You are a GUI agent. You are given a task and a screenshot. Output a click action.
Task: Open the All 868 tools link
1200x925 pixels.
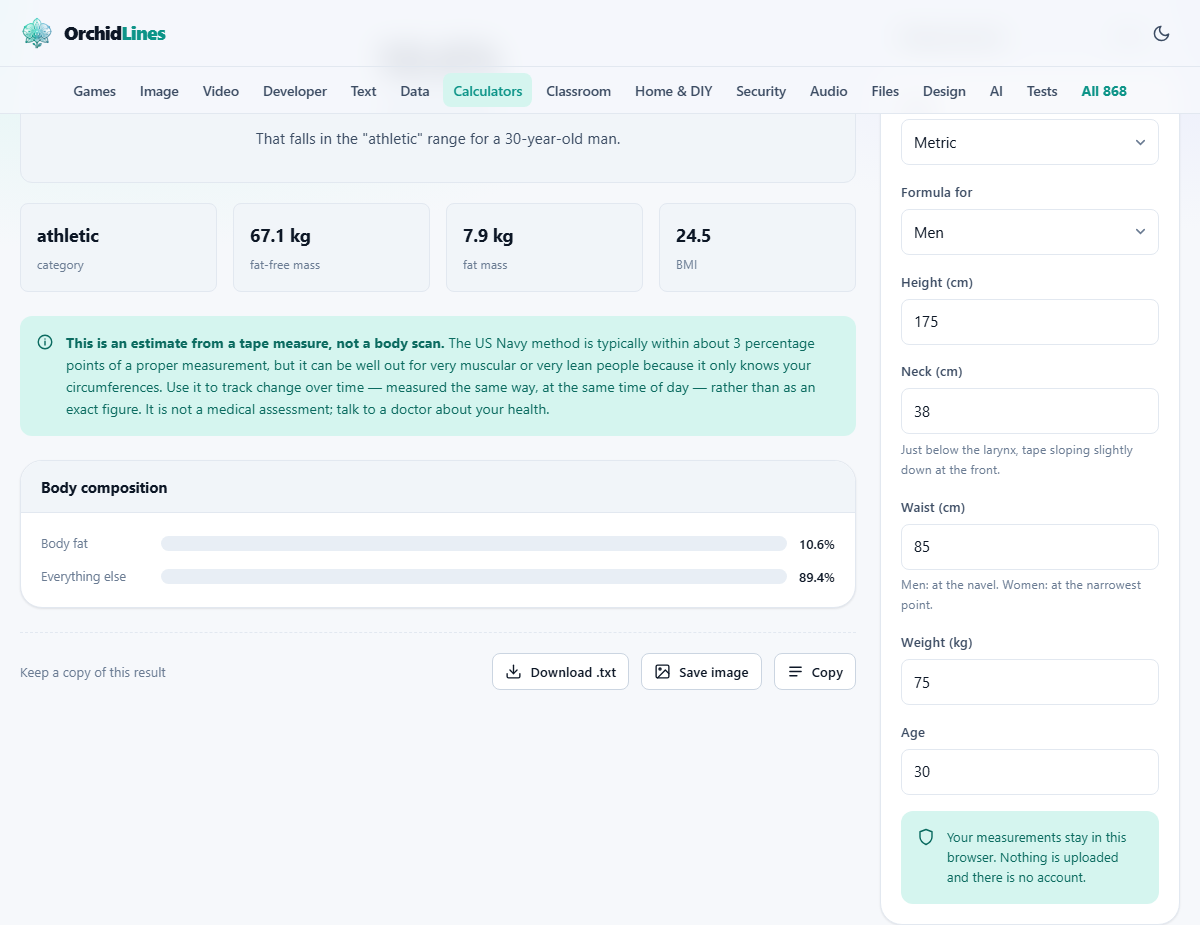point(1104,91)
